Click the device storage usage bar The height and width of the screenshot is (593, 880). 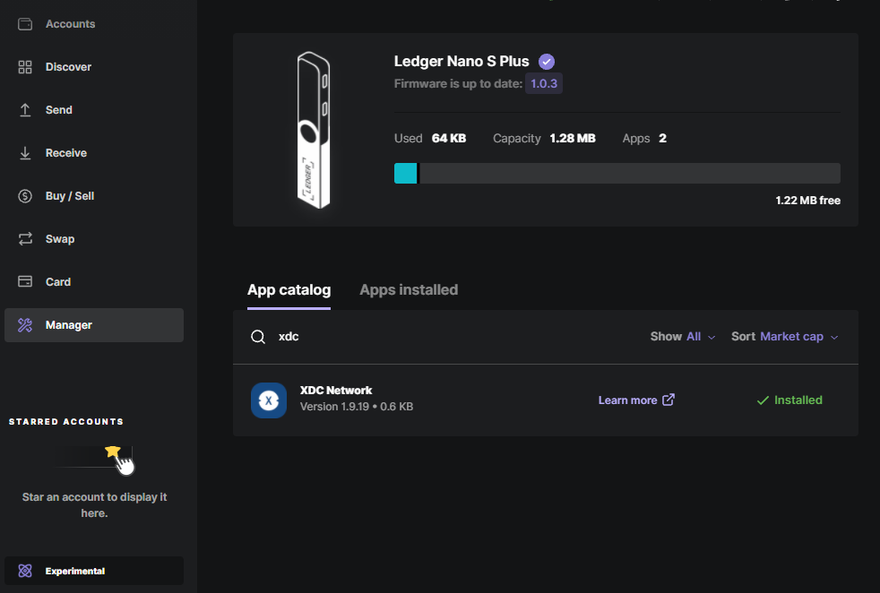click(x=617, y=173)
